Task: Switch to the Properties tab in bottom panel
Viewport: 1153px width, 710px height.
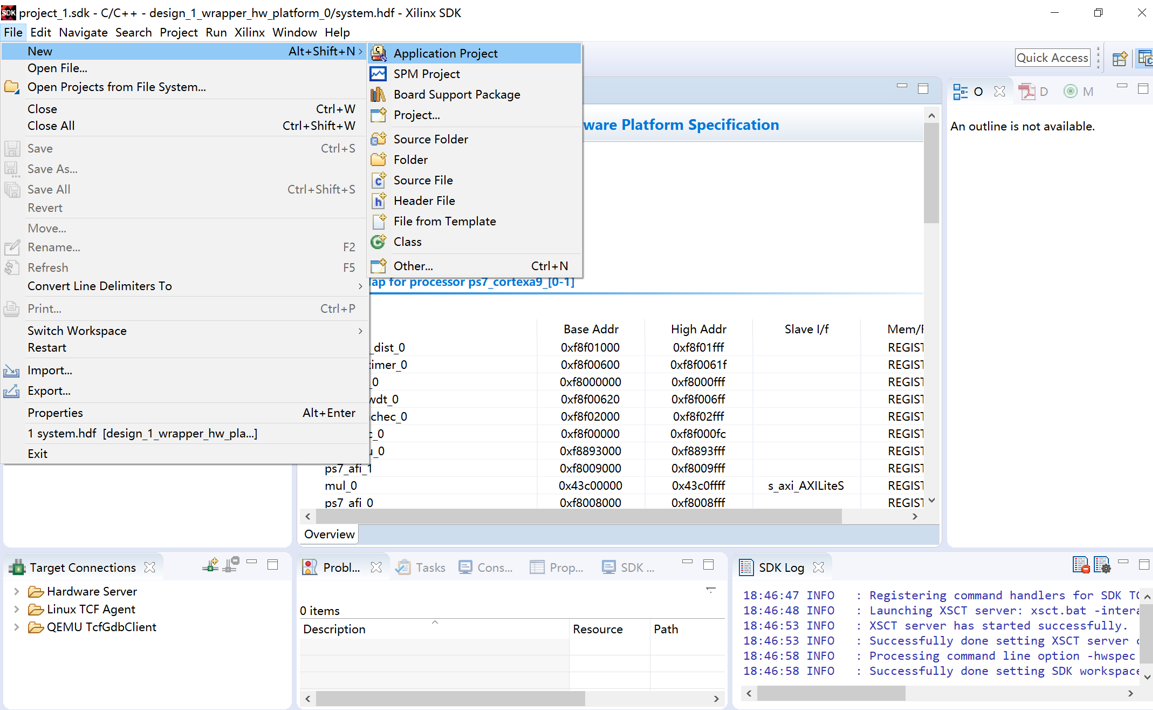Action: coord(557,567)
